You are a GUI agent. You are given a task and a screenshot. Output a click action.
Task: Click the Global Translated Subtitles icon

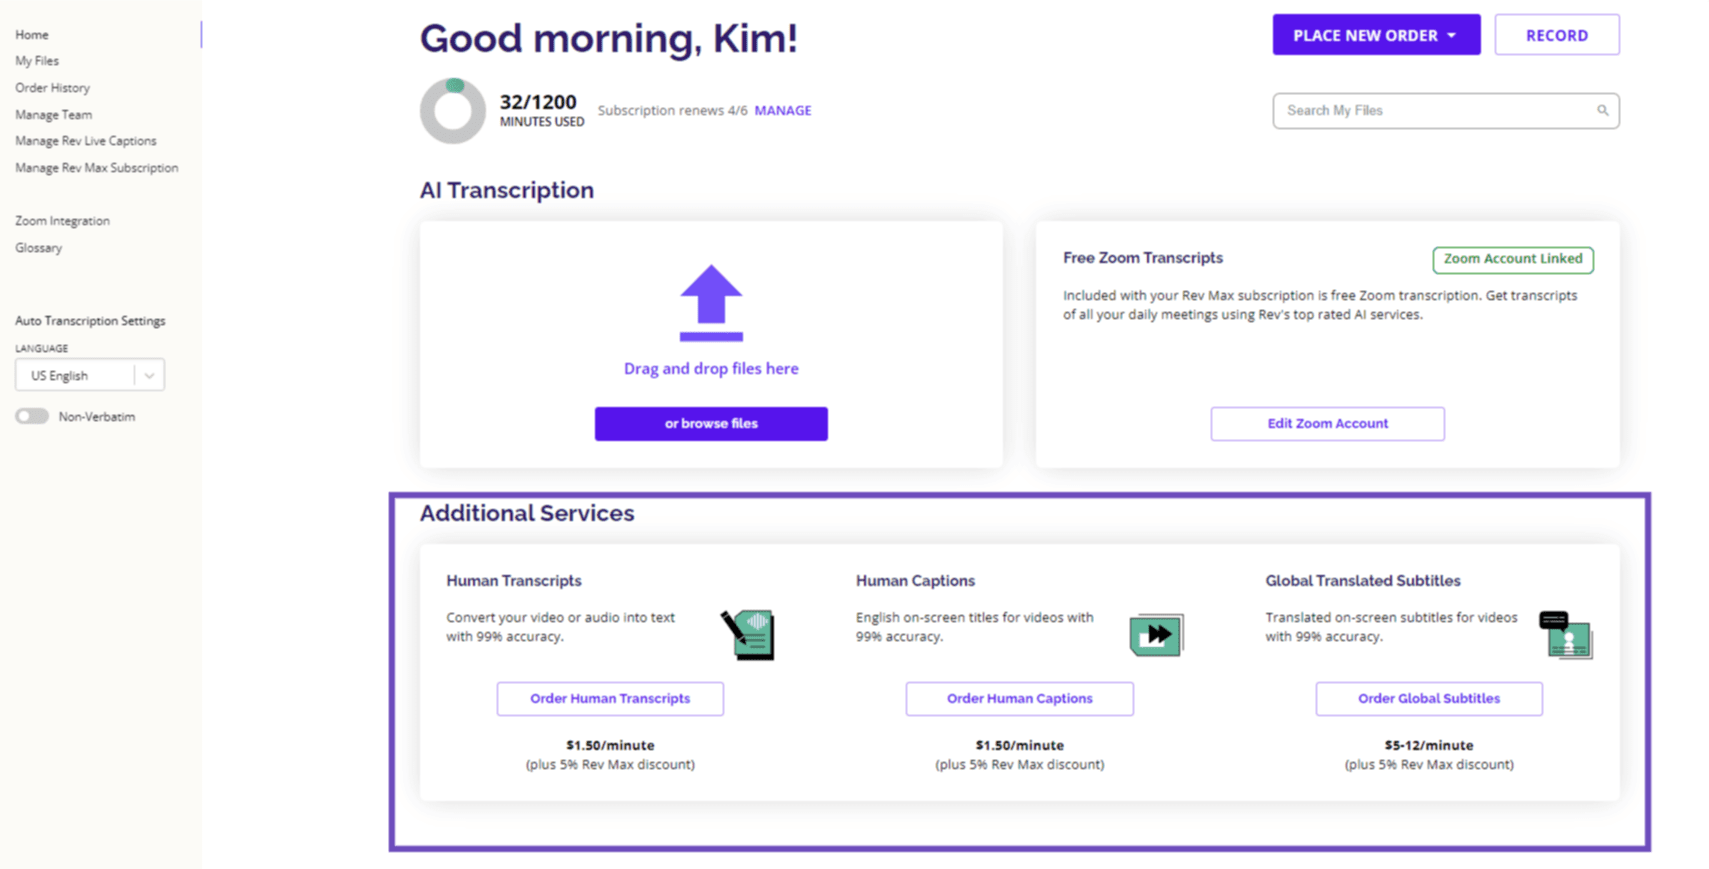click(x=1566, y=635)
